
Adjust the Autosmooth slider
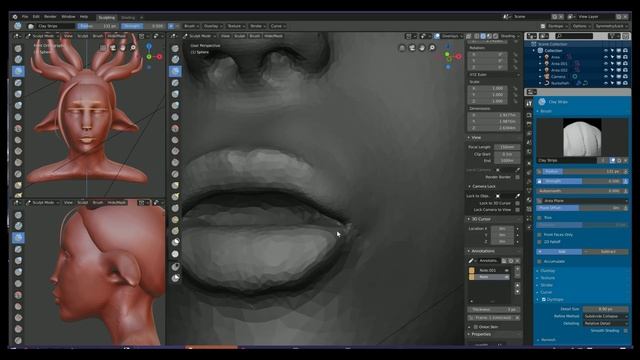coord(582,191)
